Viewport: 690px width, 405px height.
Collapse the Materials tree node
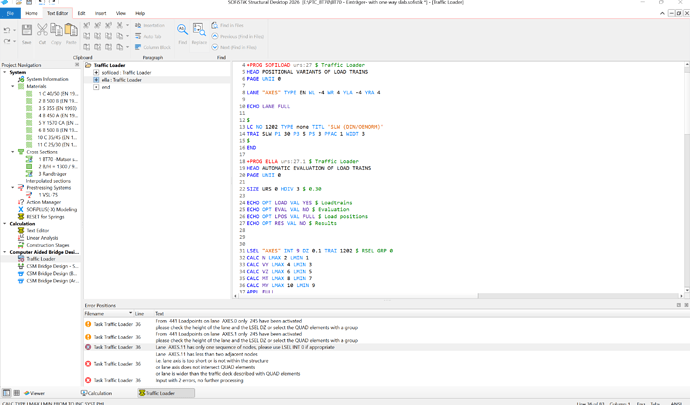tap(12, 86)
